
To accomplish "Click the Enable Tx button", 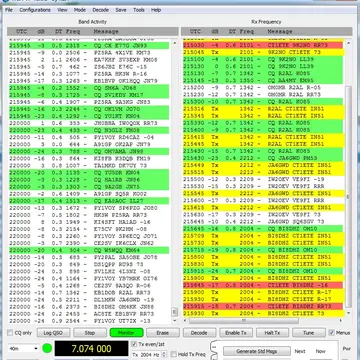I will [x=236, y=333].
